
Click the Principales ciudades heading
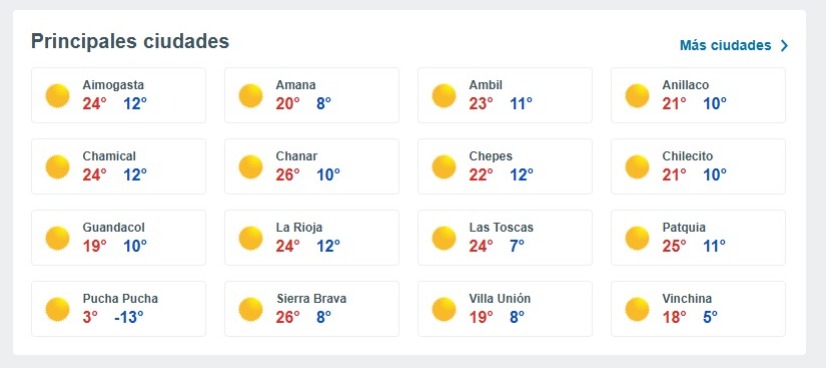[x=130, y=41]
